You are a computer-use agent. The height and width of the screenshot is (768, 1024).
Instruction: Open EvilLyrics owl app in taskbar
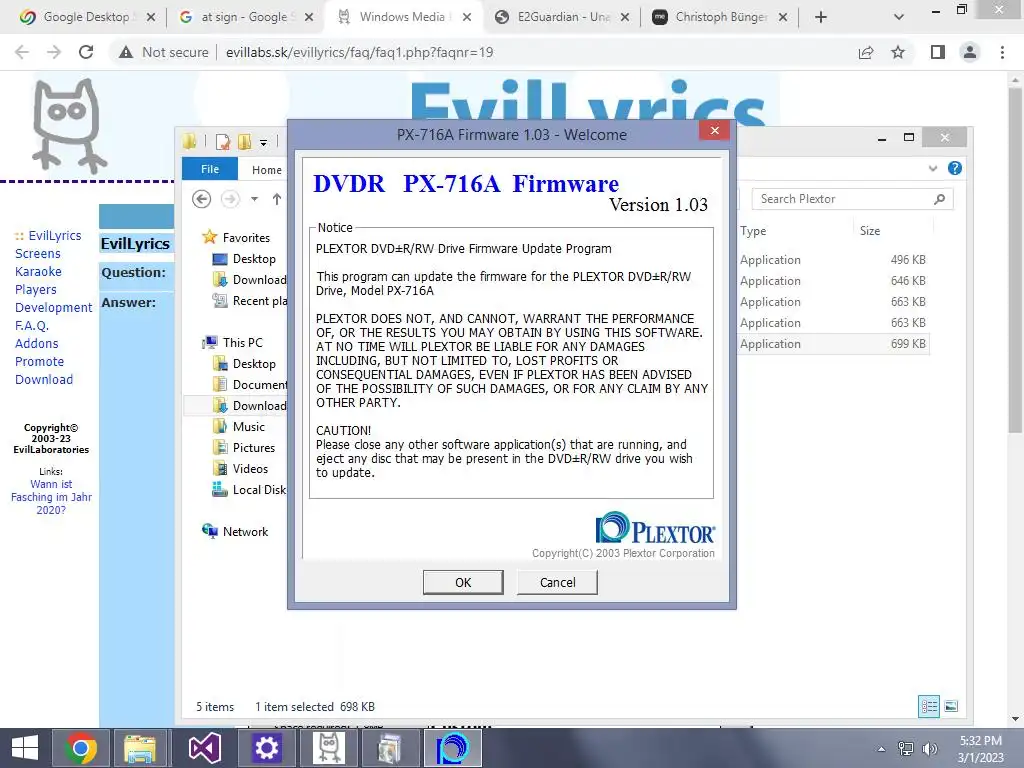coord(328,748)
